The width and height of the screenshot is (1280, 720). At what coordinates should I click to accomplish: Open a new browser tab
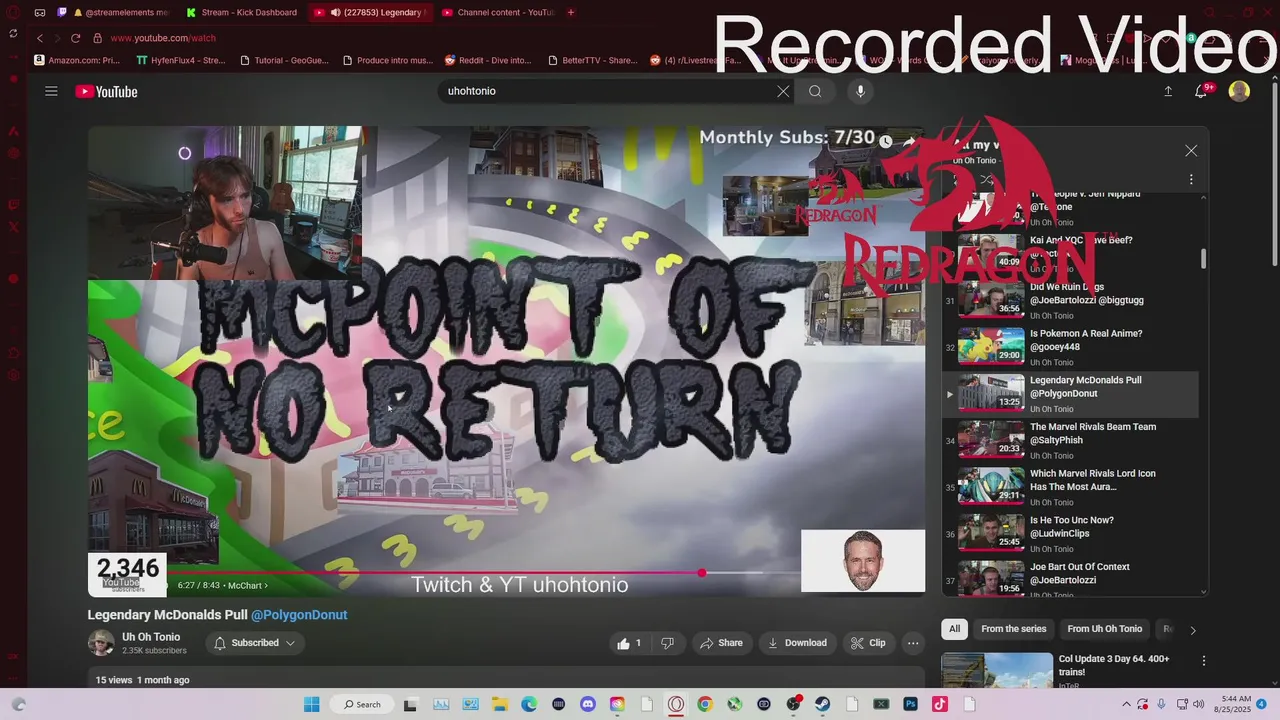pos(571,12)
